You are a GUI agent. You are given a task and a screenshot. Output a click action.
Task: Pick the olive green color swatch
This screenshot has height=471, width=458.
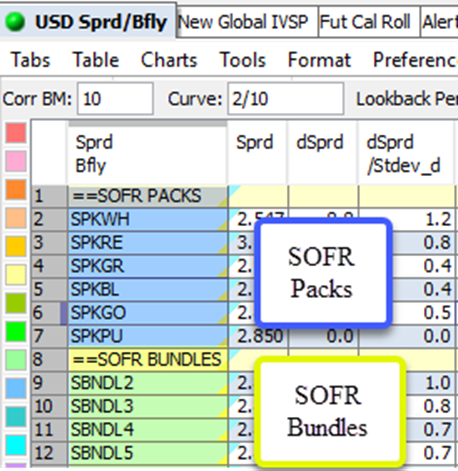(16, 303)
